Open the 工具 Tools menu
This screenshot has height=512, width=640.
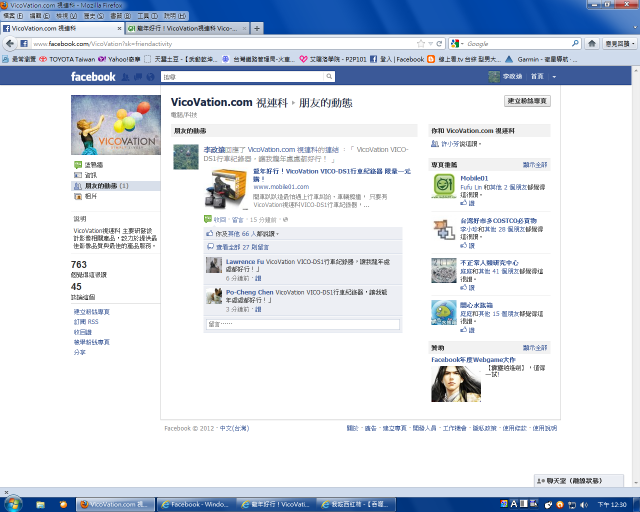click(x=147, y=16)
